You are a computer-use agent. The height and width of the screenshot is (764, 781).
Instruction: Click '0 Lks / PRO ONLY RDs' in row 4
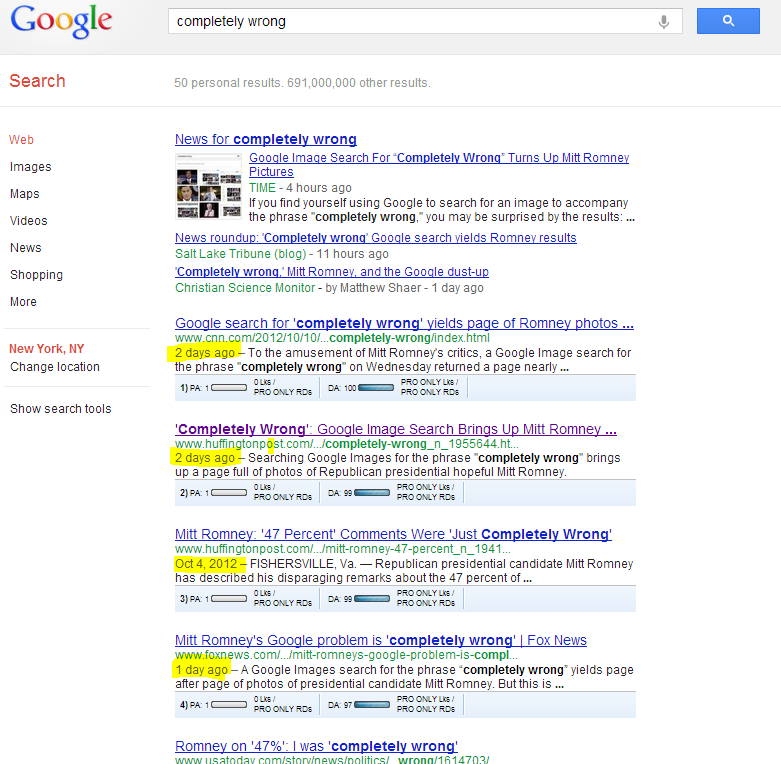282,704
